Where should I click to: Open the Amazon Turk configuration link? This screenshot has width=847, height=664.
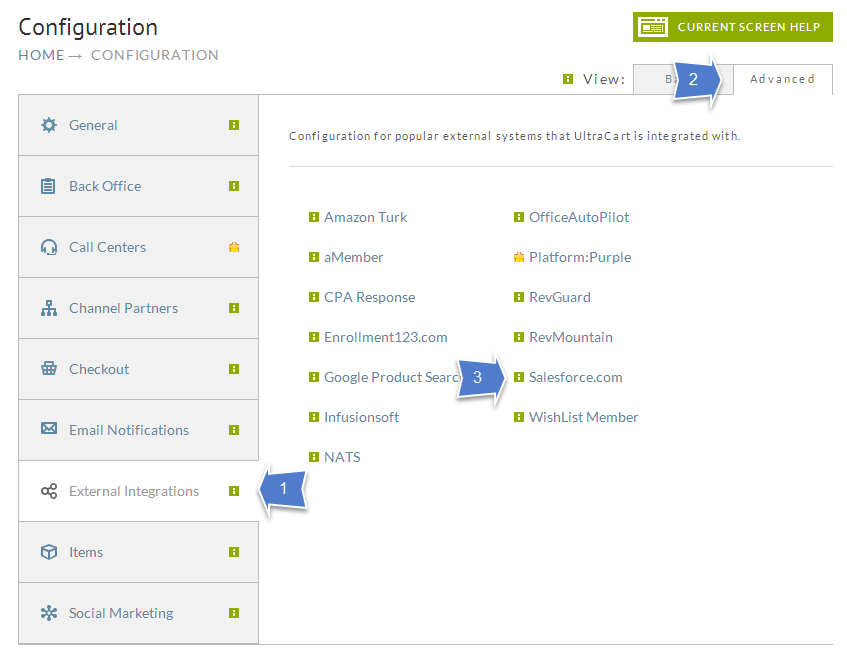[365, 217]
